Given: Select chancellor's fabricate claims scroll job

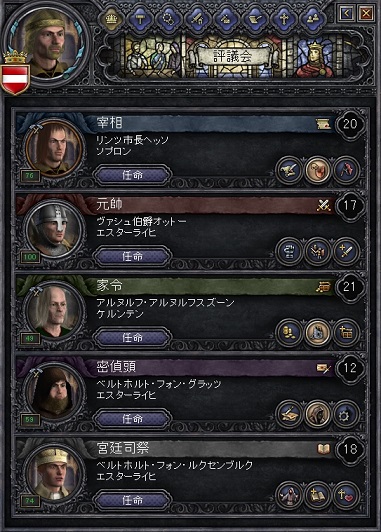Looking at the screenshot, I should point(289,170).
